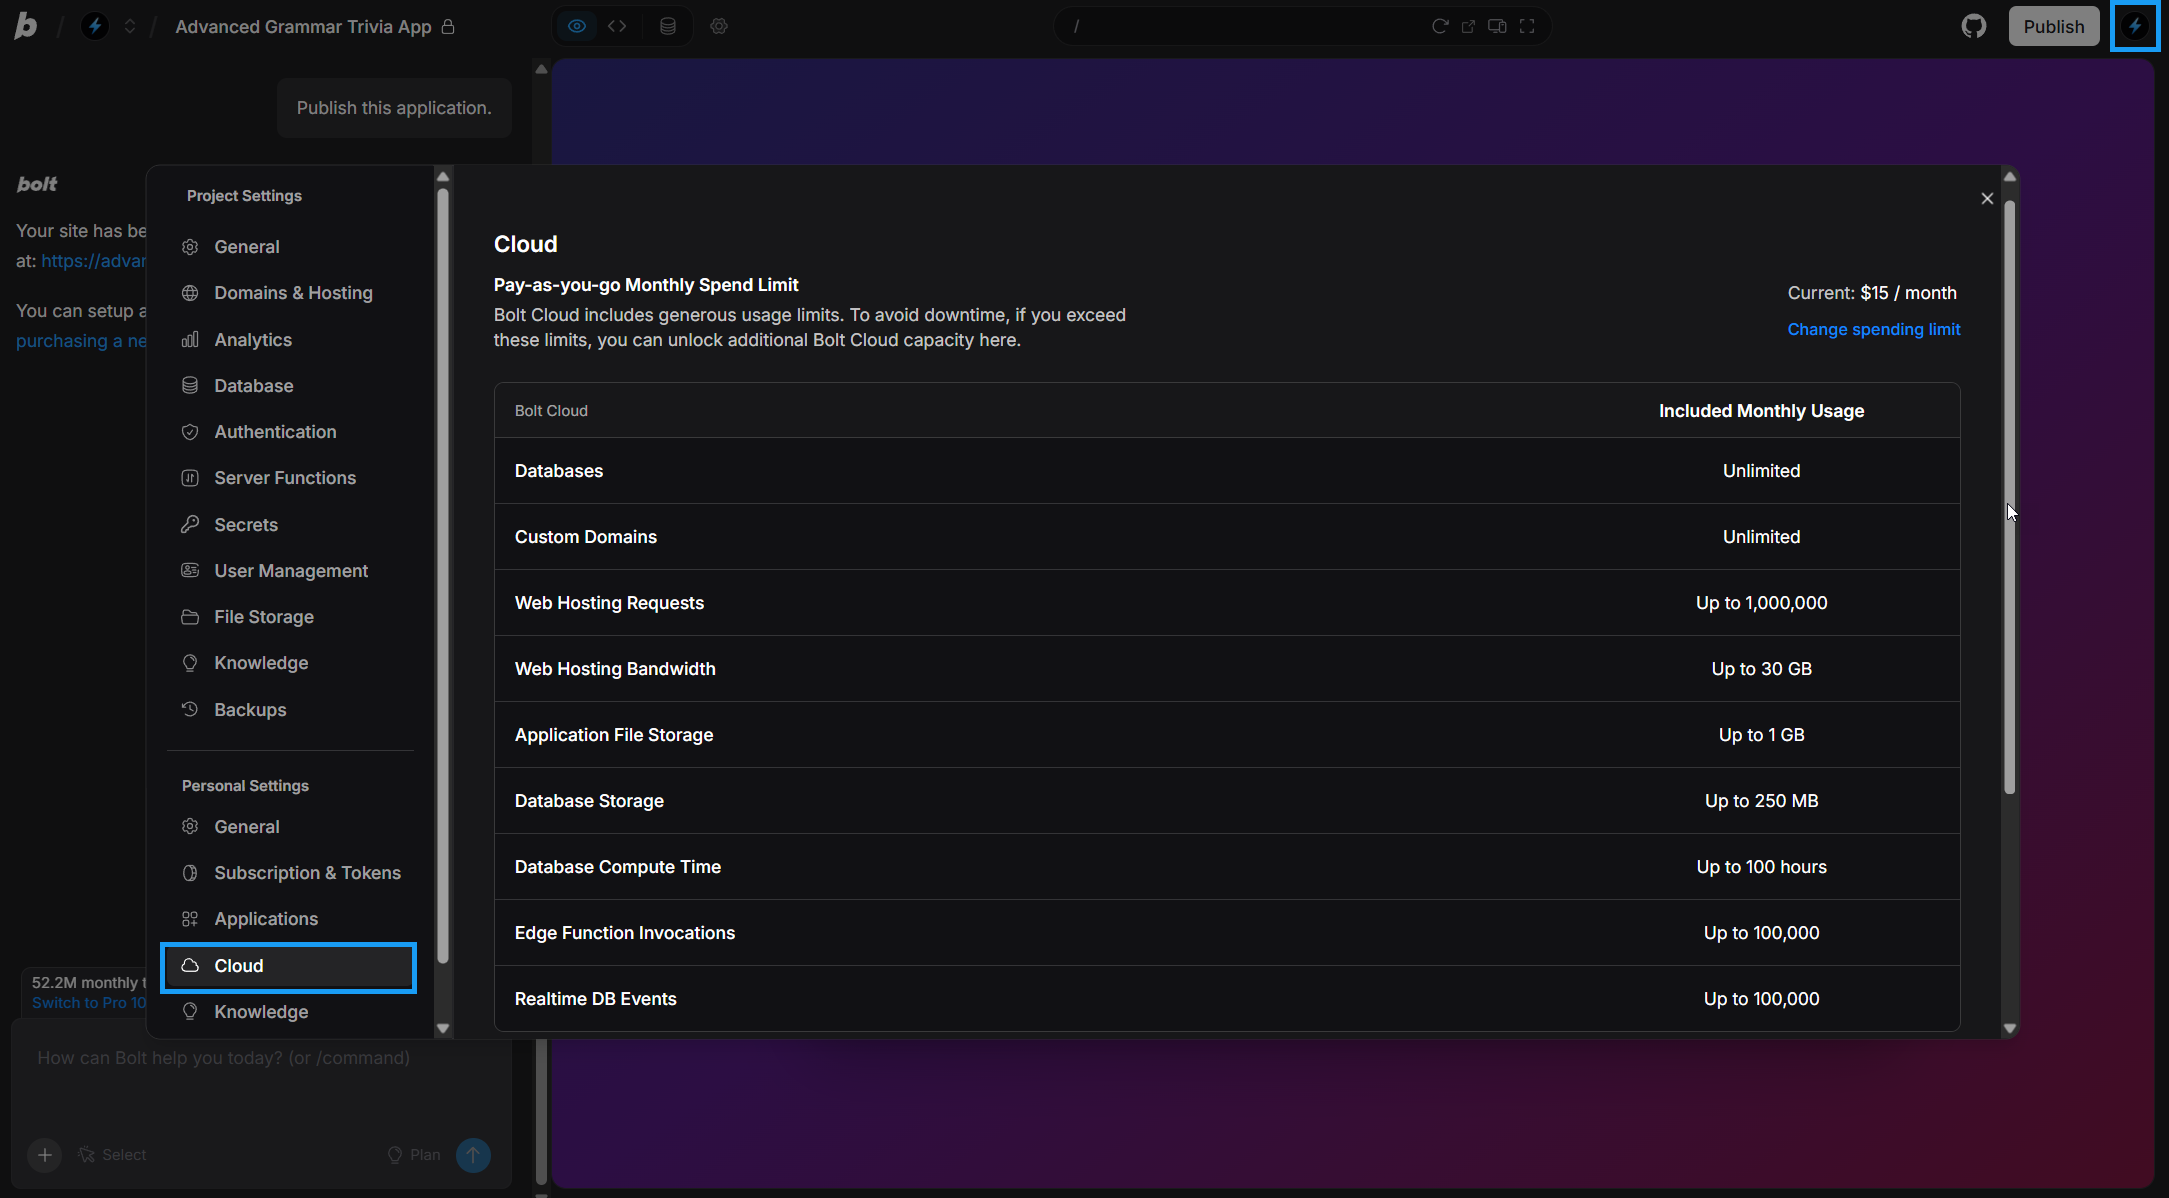Expand the project switcher chevrons

point(130,26)
